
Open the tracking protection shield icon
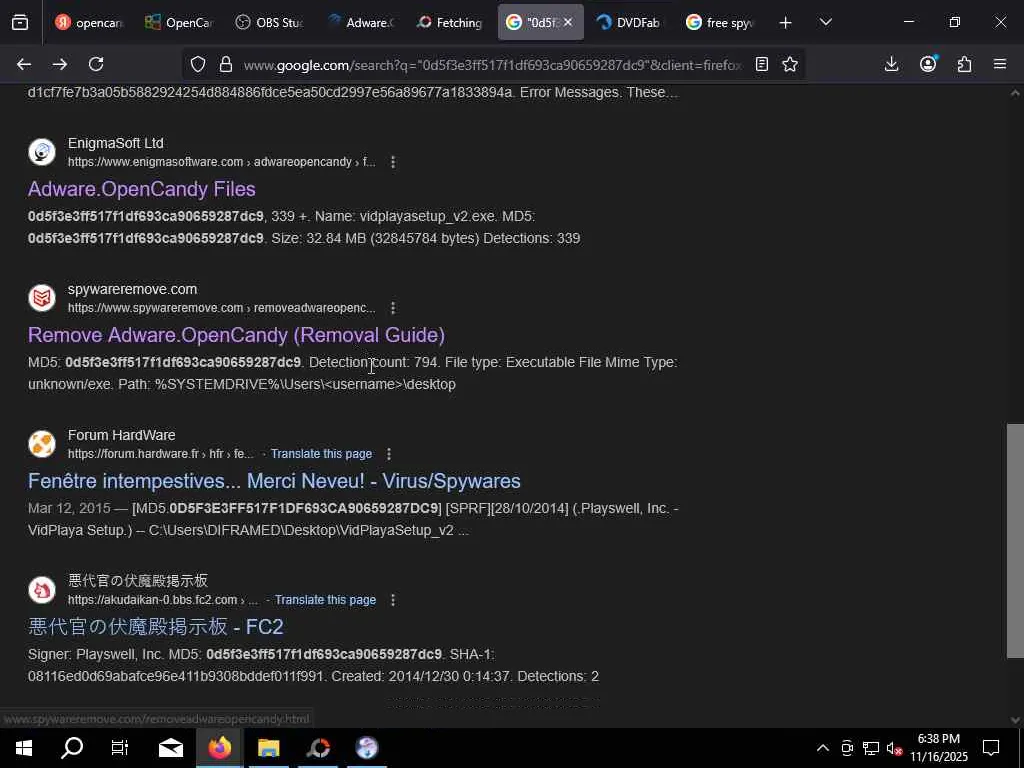tap(198, 64)
